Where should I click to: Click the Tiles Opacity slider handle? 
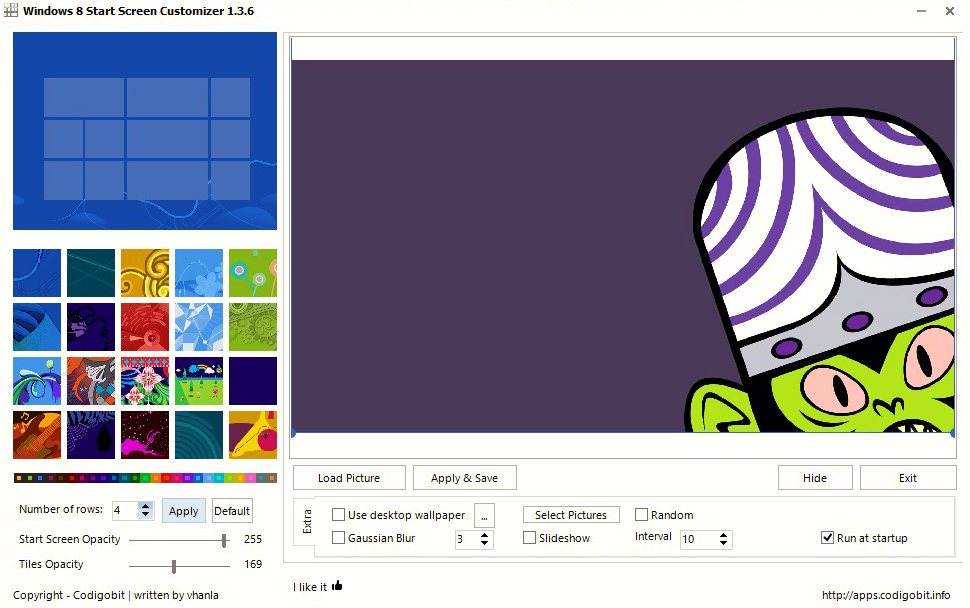(174, 565)
